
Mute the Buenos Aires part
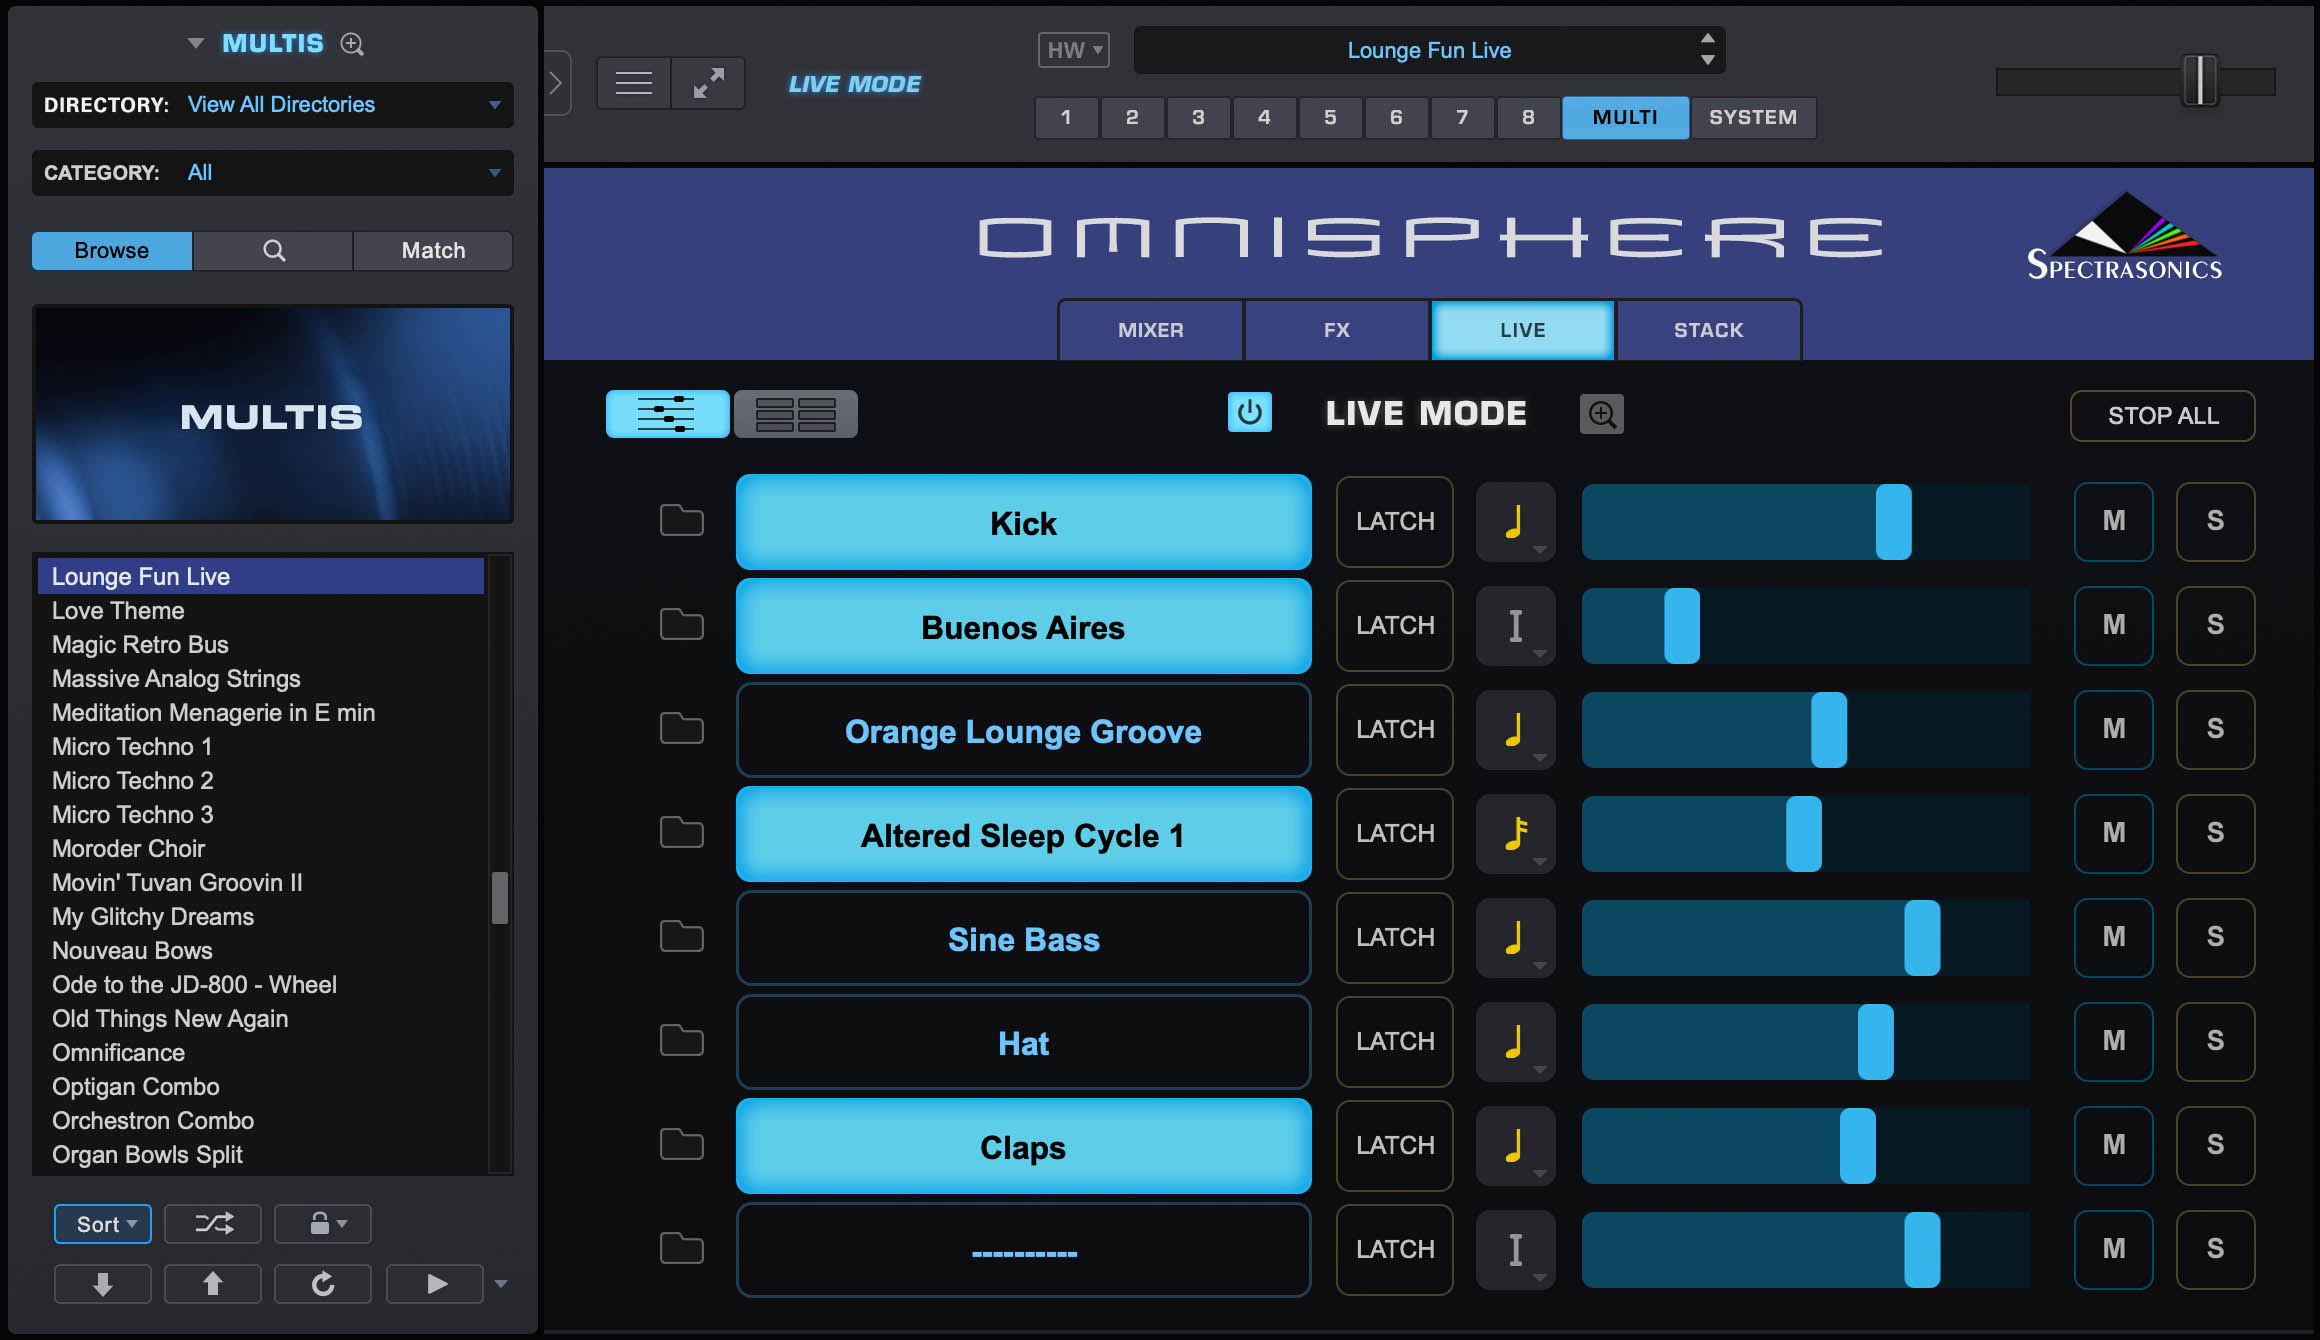point(2113,626)
